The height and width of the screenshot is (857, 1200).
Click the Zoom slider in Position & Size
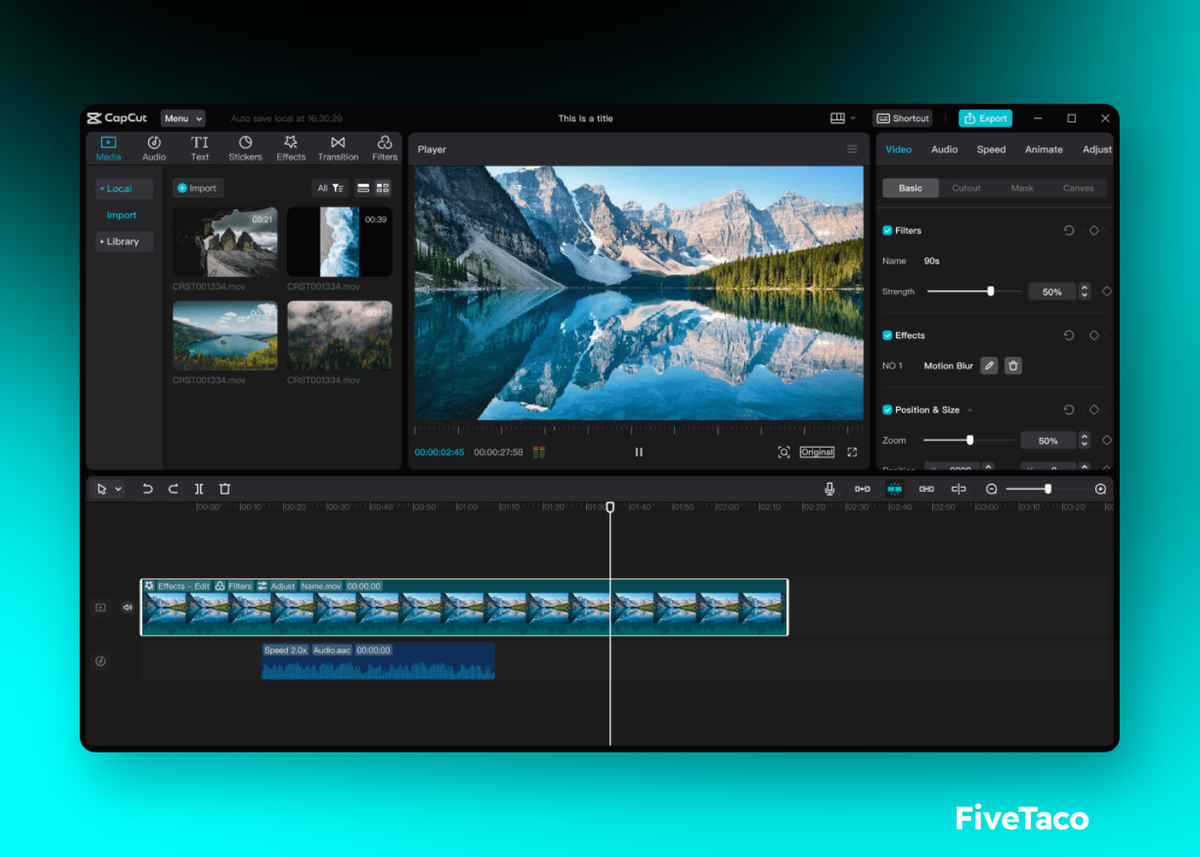tap(968, 440)
